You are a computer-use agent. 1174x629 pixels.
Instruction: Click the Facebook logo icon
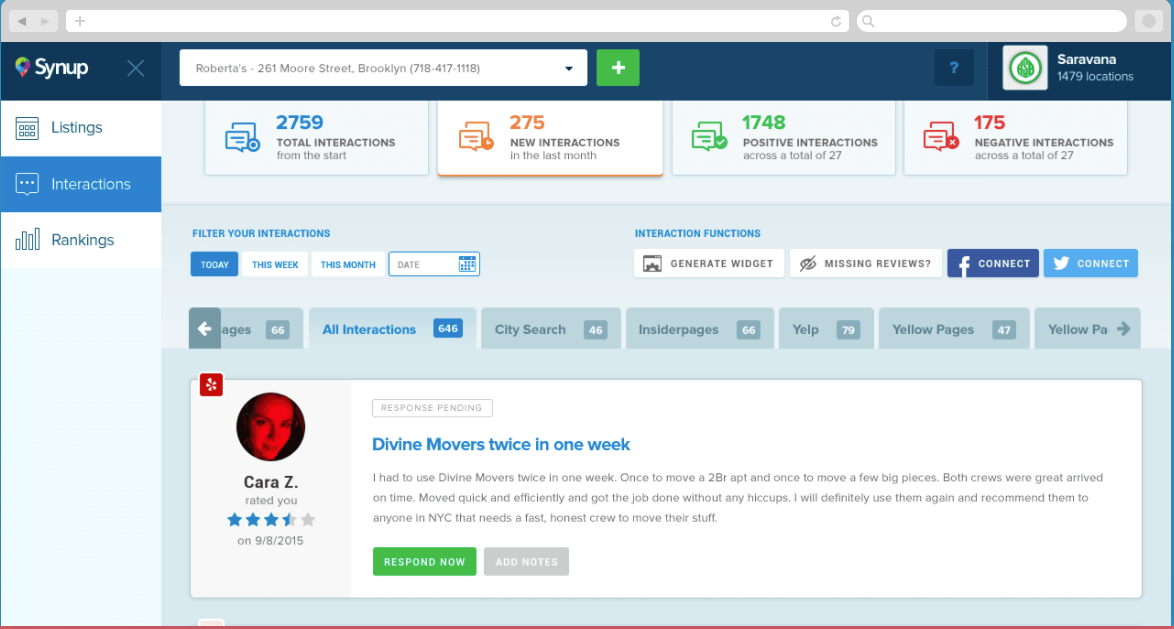(964, 264)
